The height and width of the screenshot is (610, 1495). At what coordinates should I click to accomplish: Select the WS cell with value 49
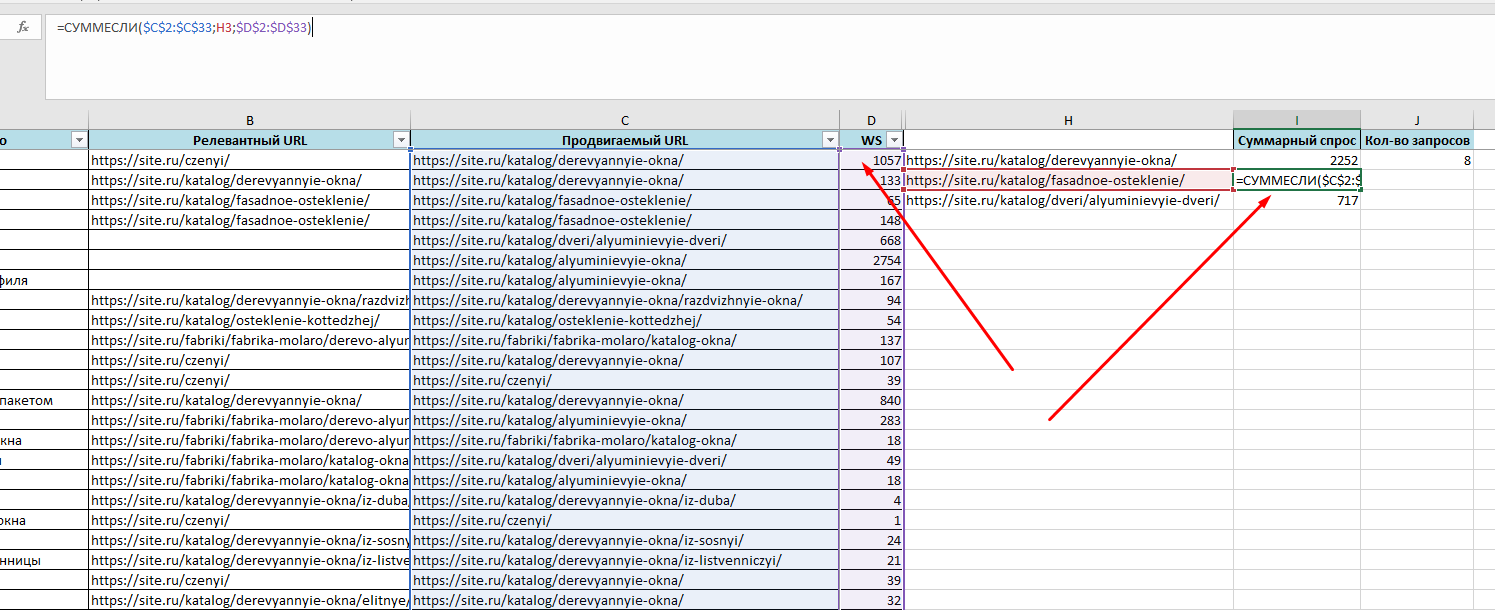click(871, 460)
